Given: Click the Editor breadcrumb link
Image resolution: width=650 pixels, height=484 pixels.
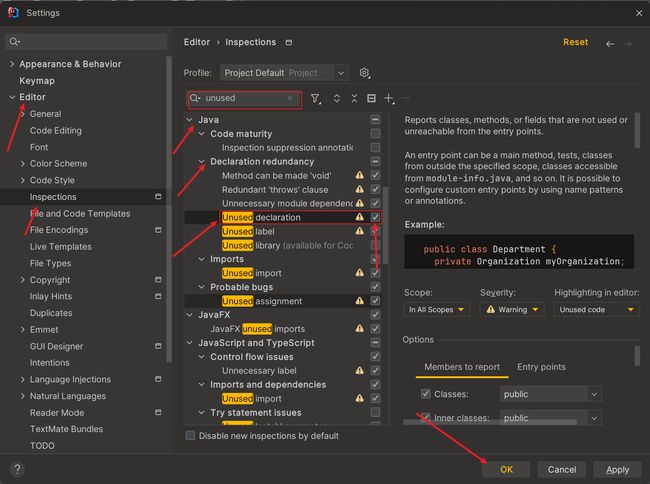Looking at the screenshot, I should click(197, 42).
